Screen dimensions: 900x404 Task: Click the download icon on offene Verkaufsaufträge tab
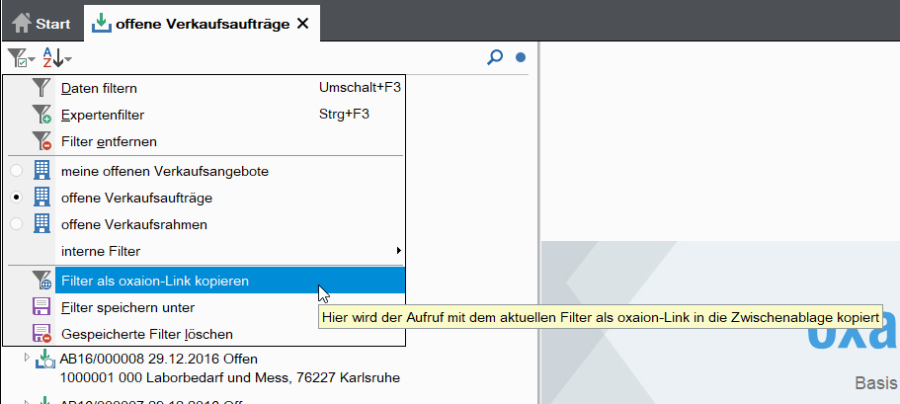[x=102, y=23]
